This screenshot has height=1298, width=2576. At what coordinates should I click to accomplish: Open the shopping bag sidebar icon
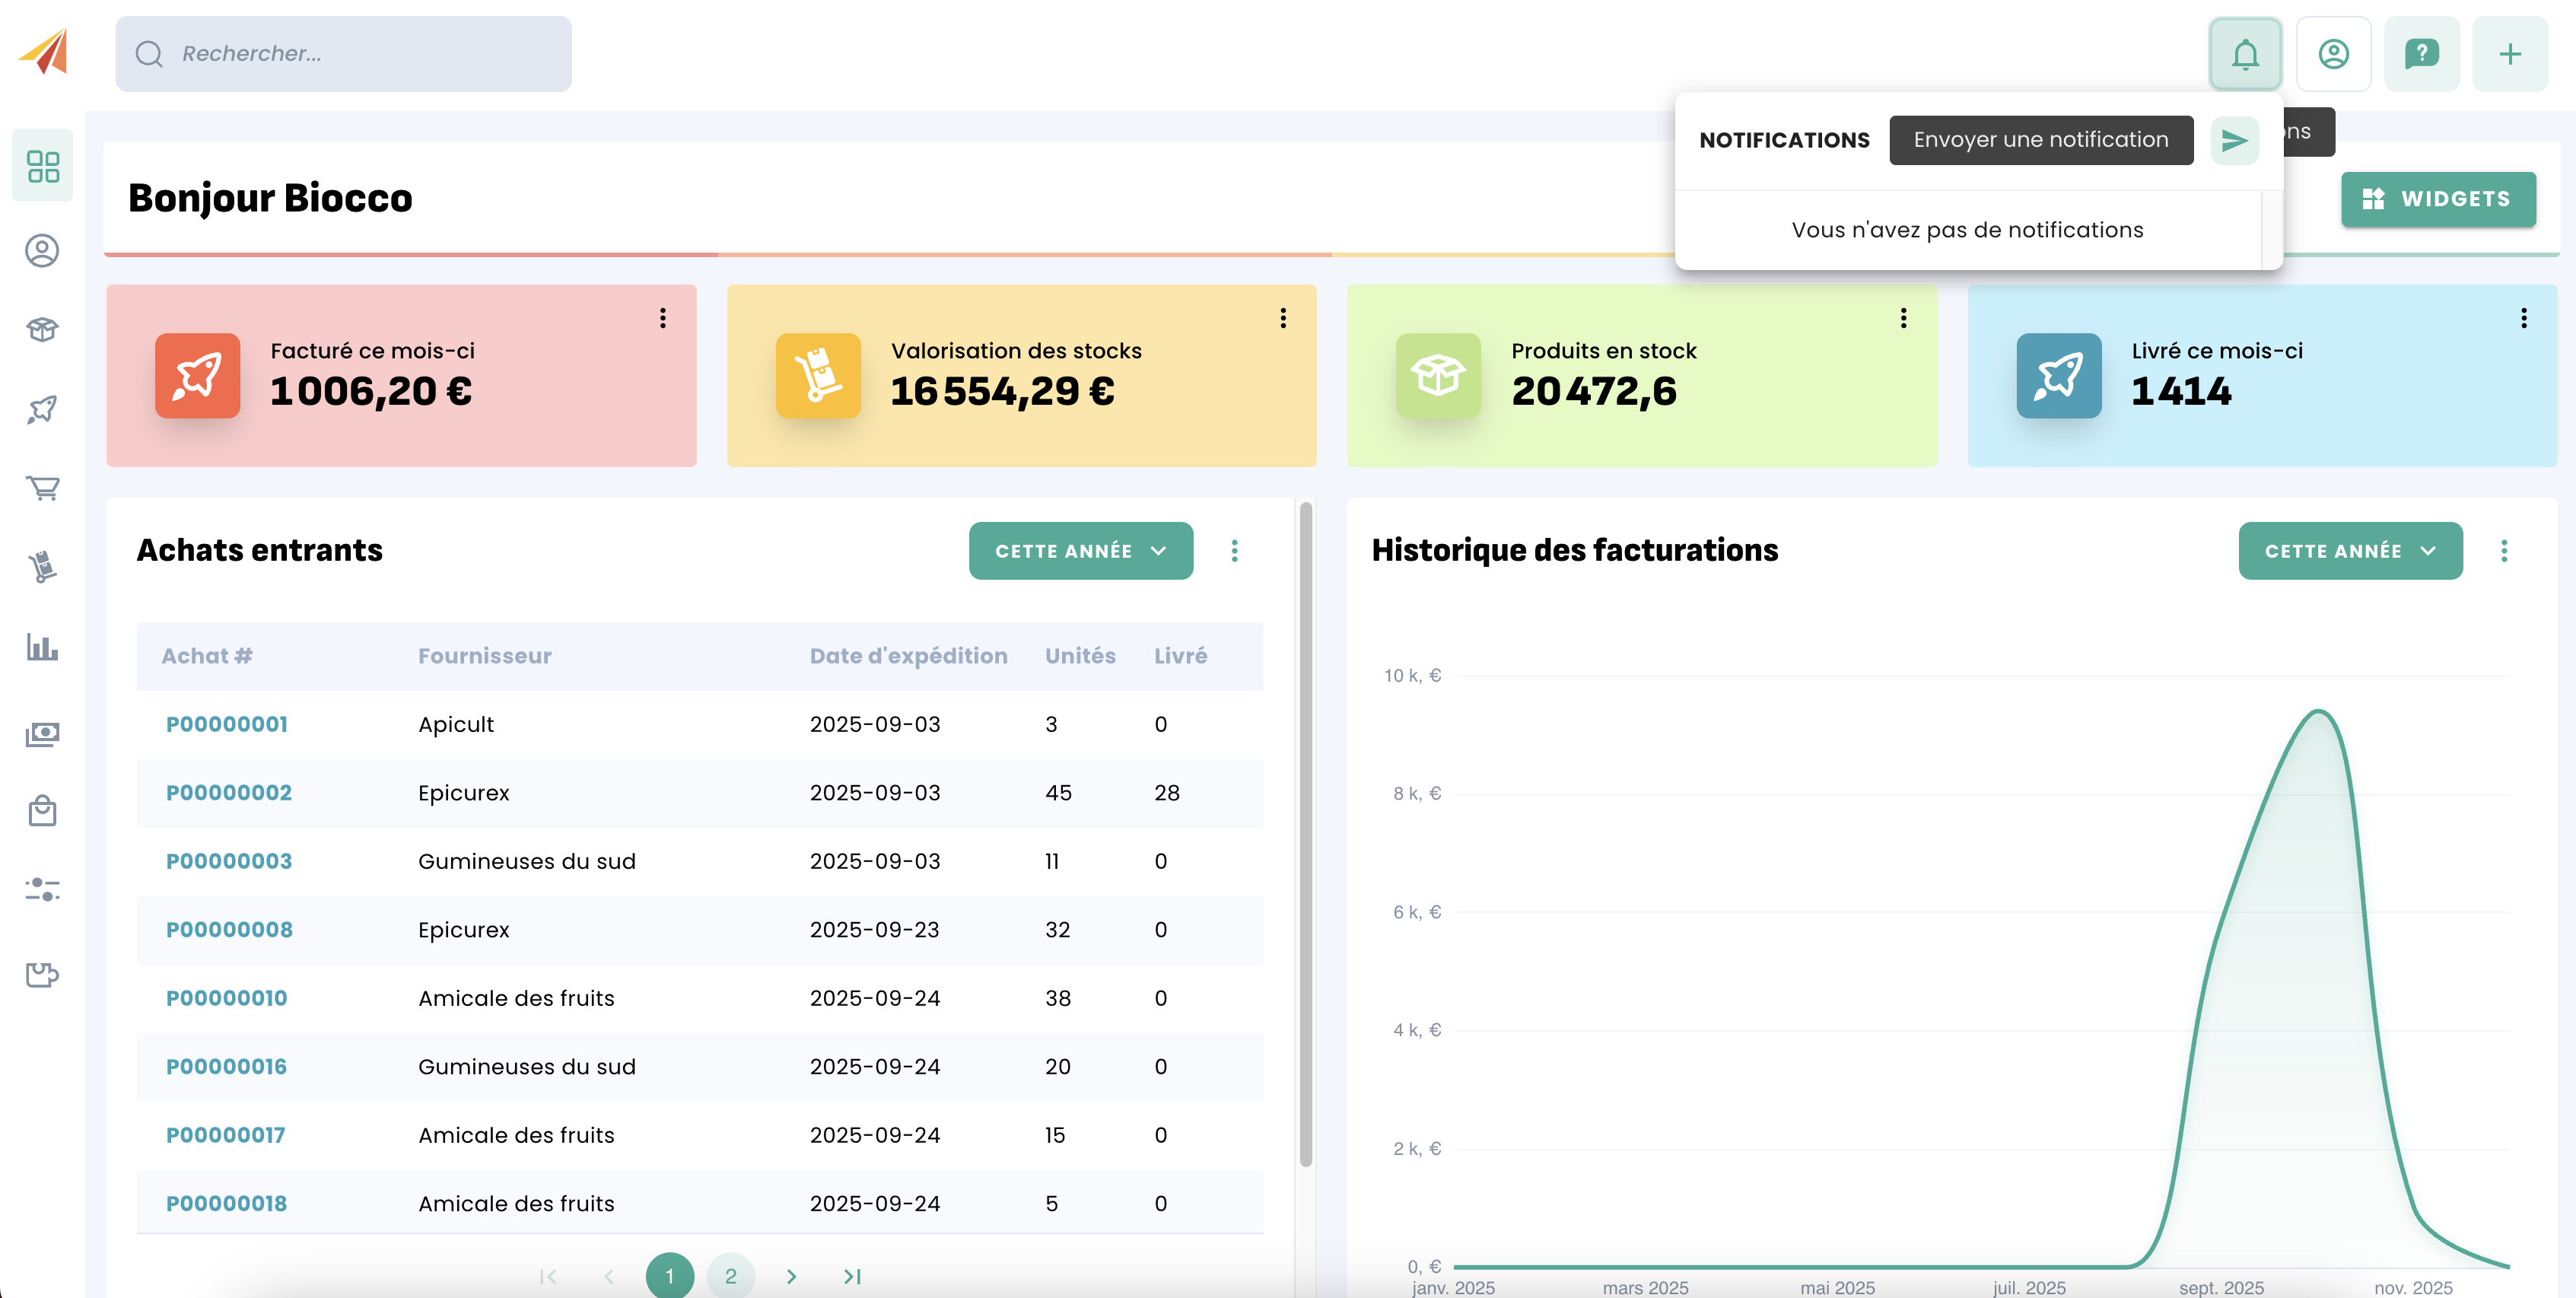[x=42, y=810]
